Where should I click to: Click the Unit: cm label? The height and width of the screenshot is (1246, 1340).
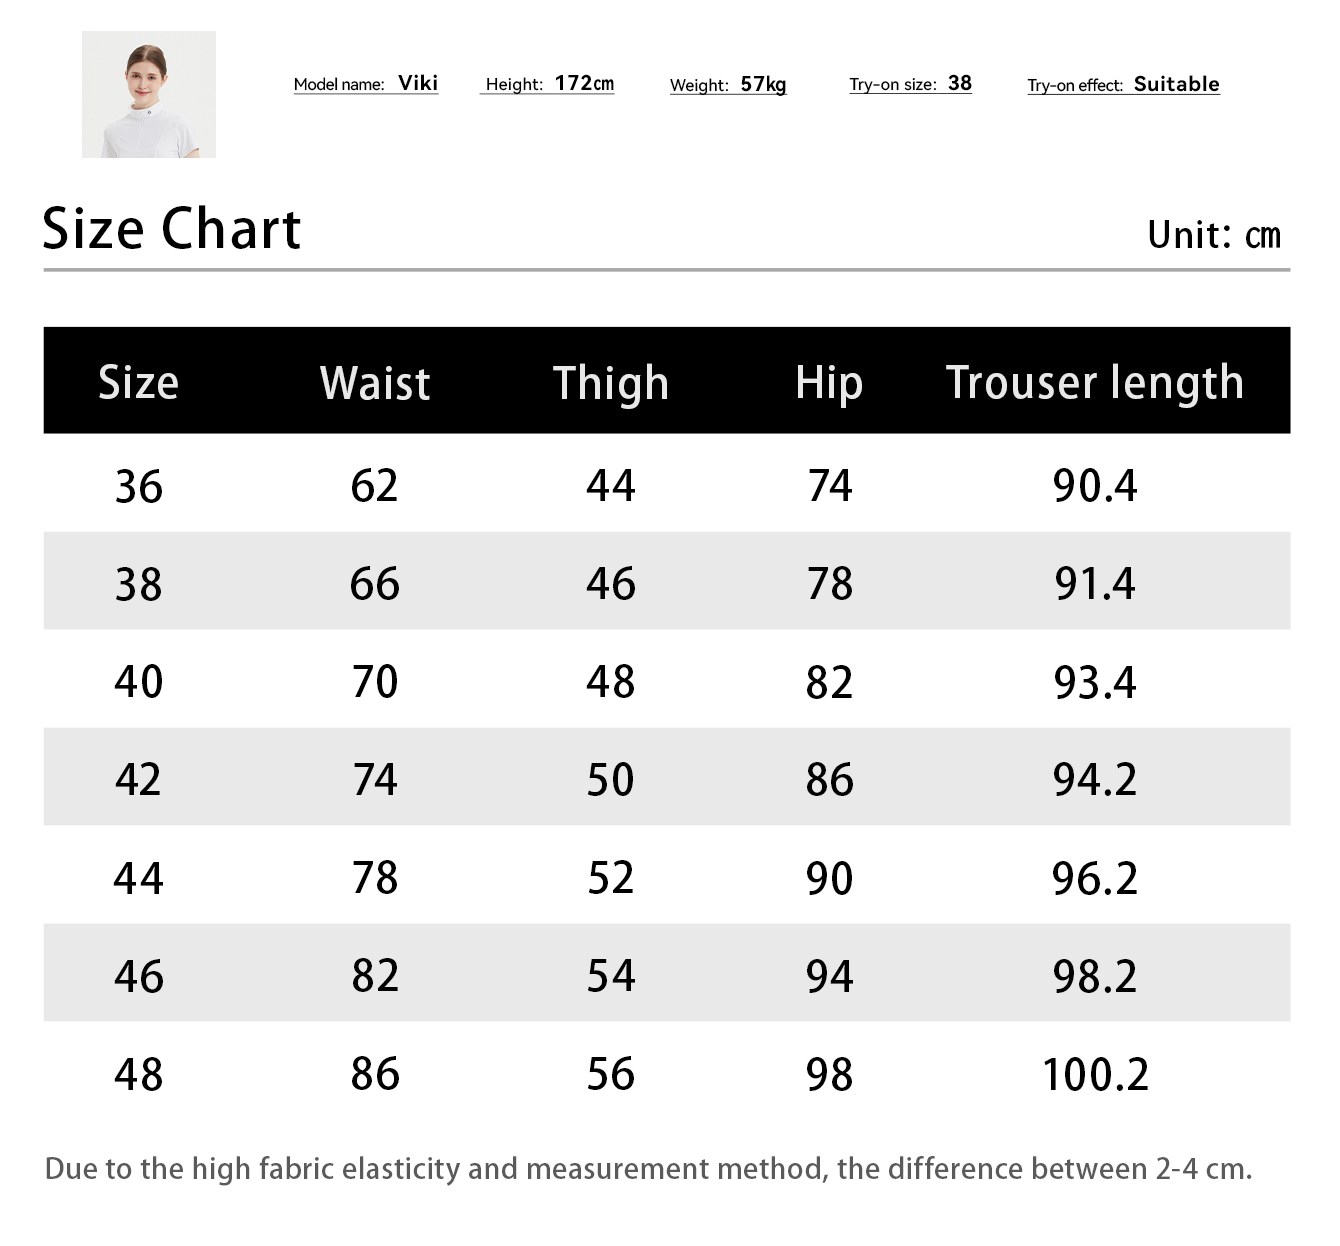click(x=1213, y=235)
